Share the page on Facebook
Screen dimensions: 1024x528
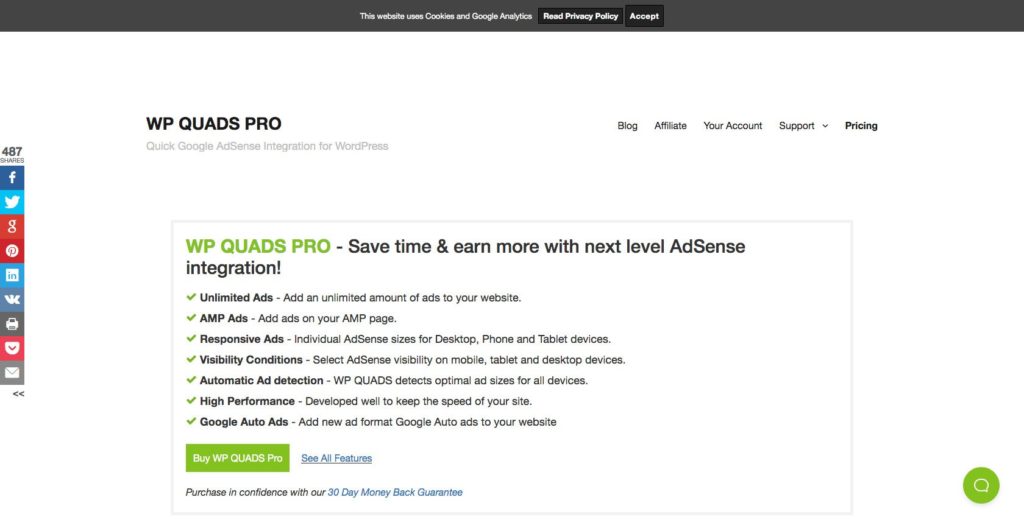[x=12, y=178]
